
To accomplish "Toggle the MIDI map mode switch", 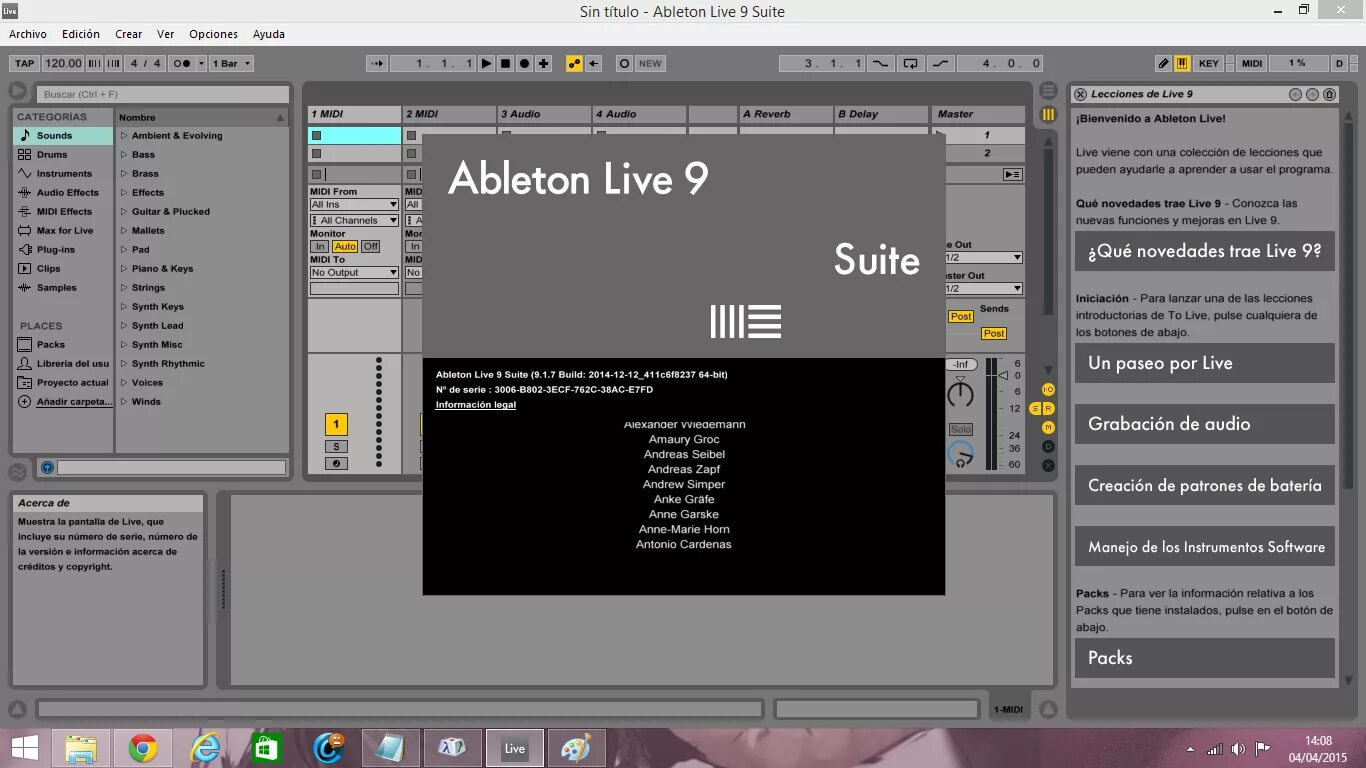I will click(1252, 63).
